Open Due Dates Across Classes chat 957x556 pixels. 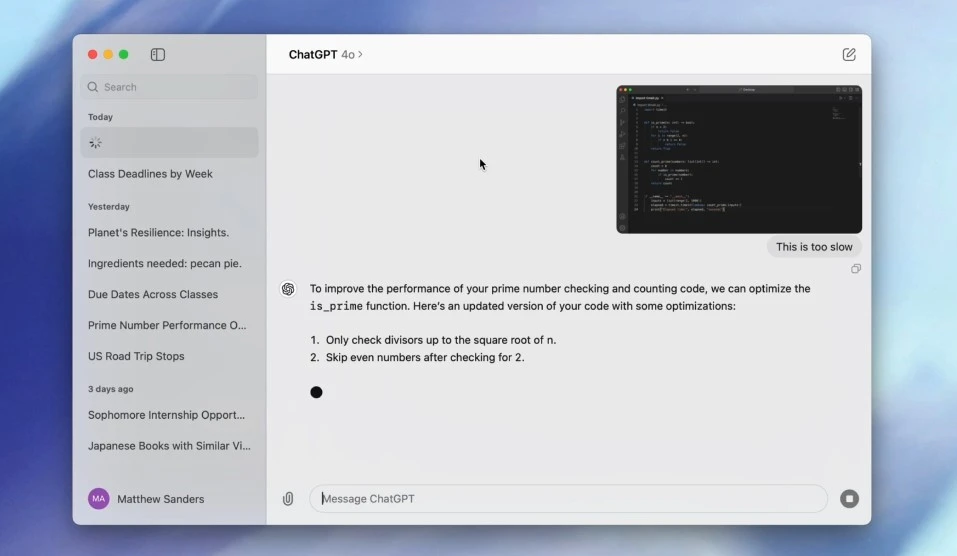tap(153, 295)
